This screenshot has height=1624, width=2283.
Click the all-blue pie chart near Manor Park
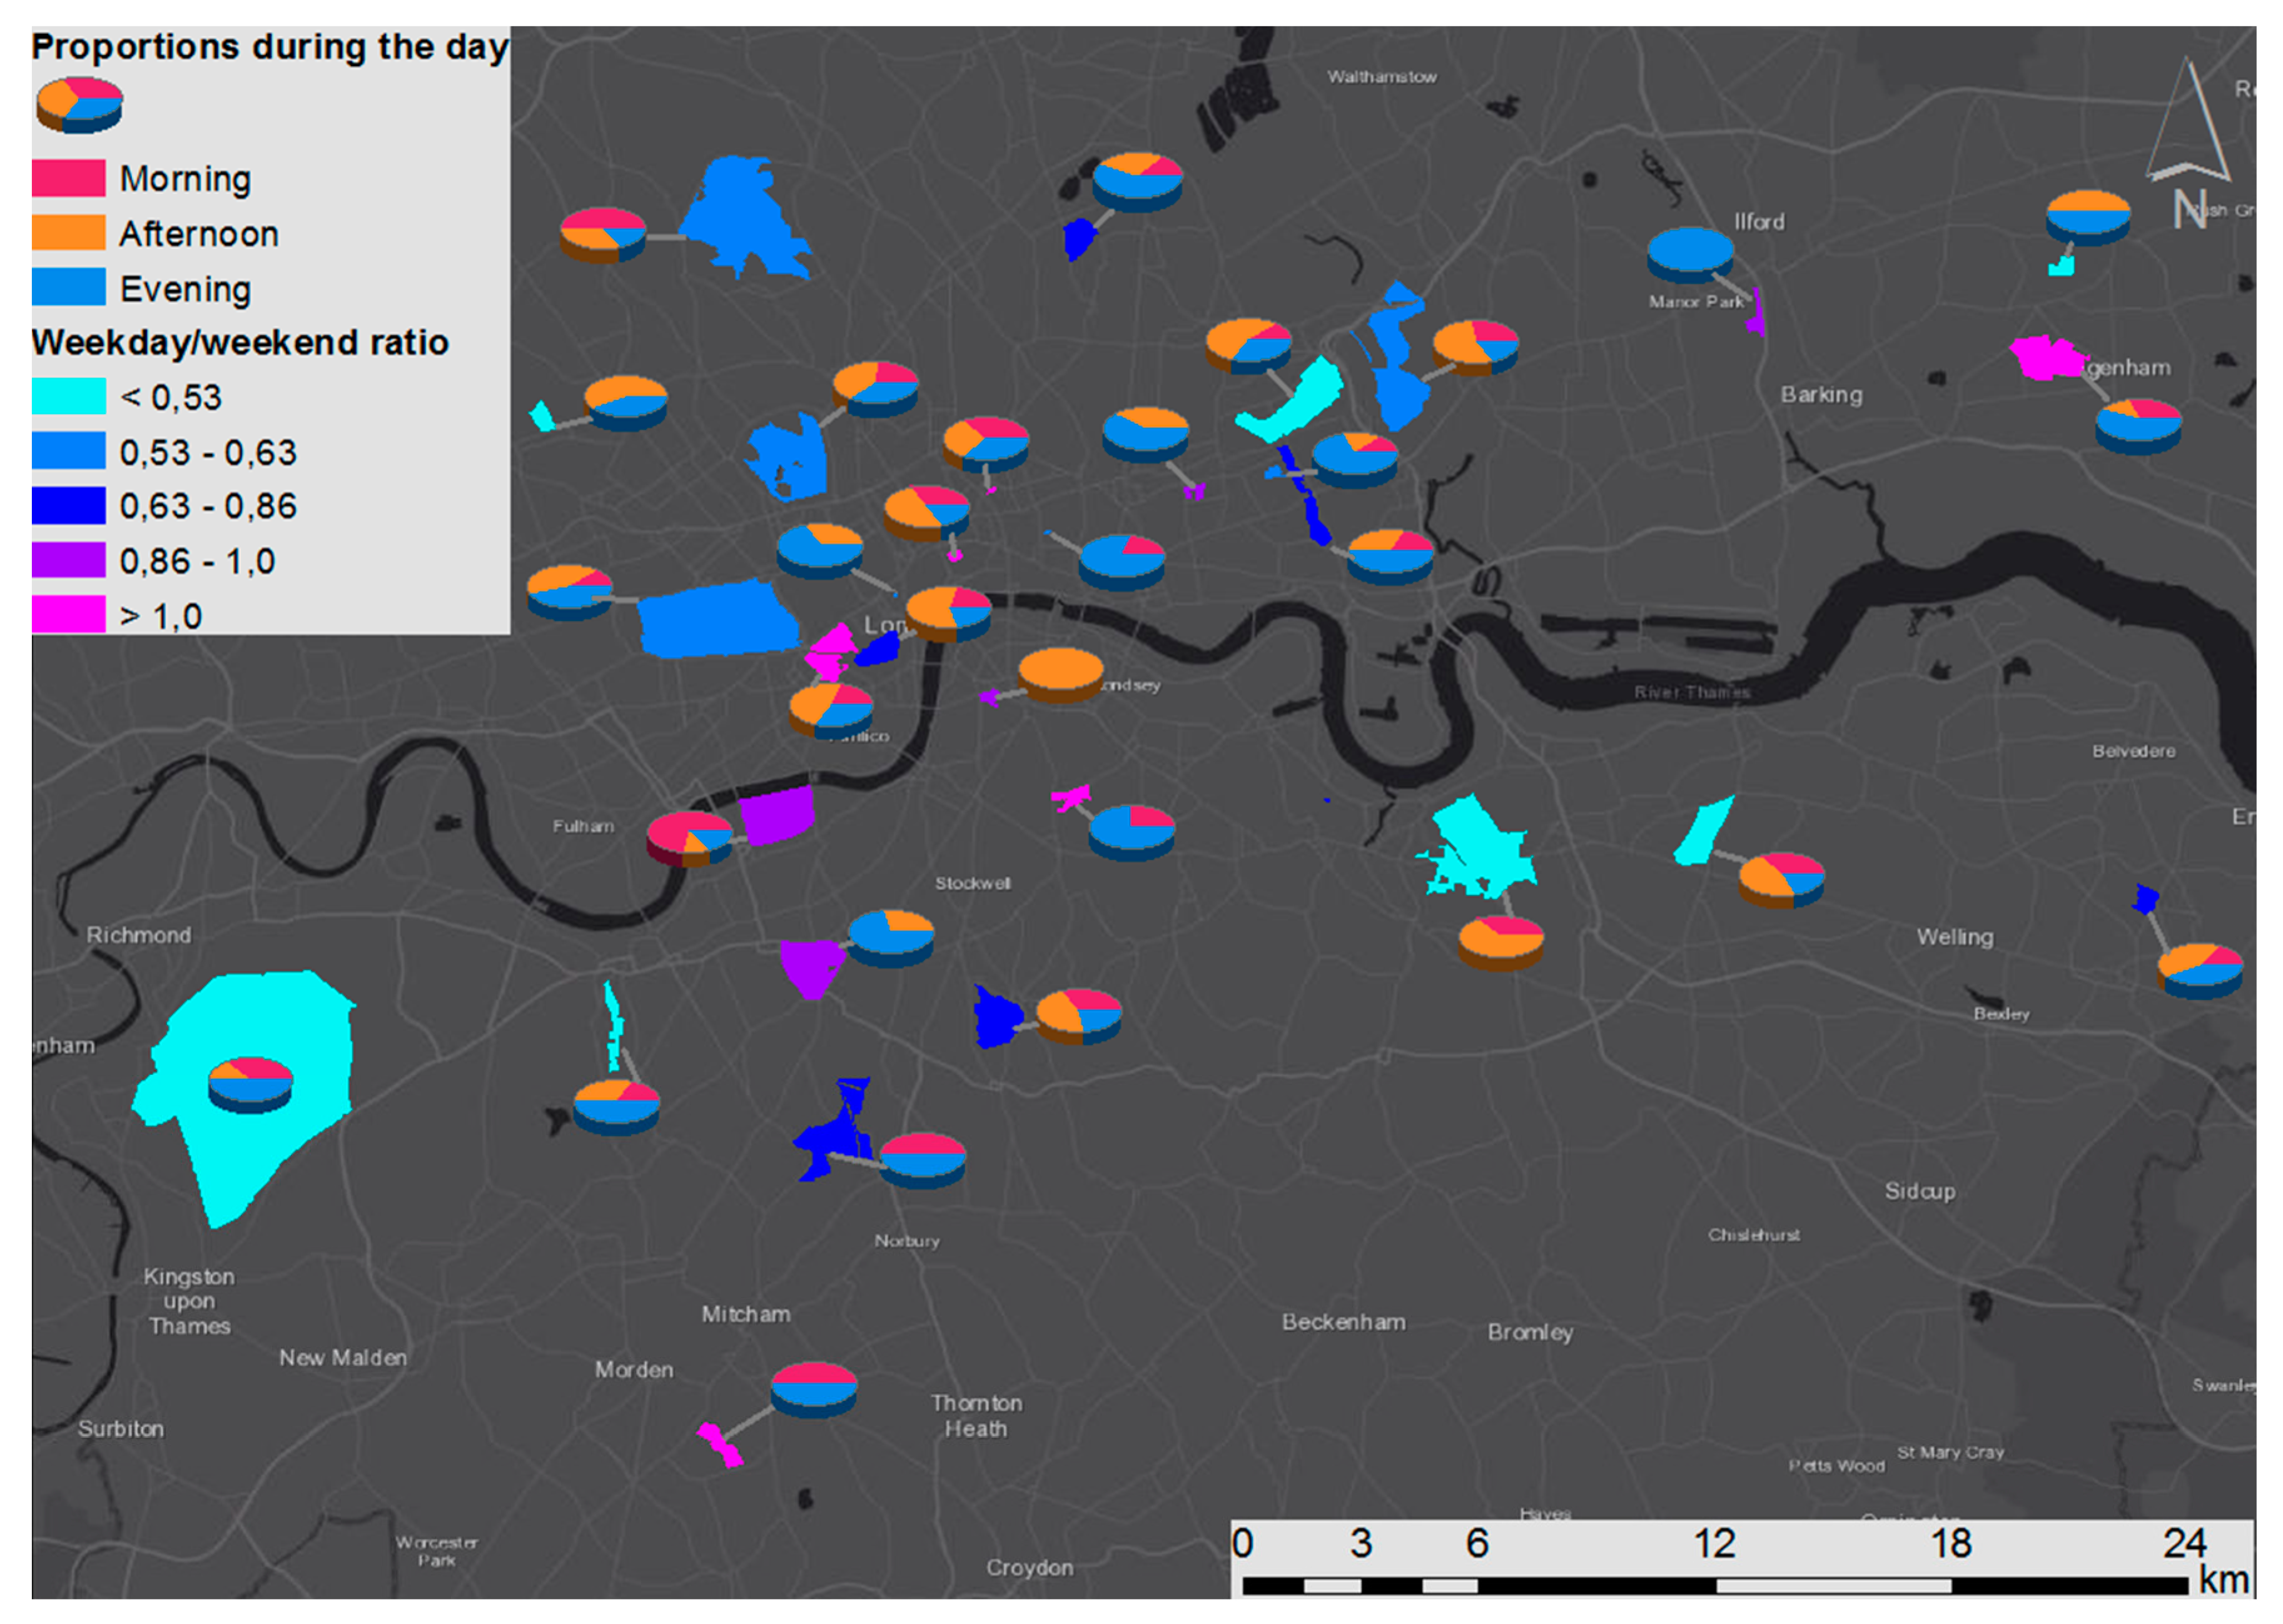tap(1690, 253)
